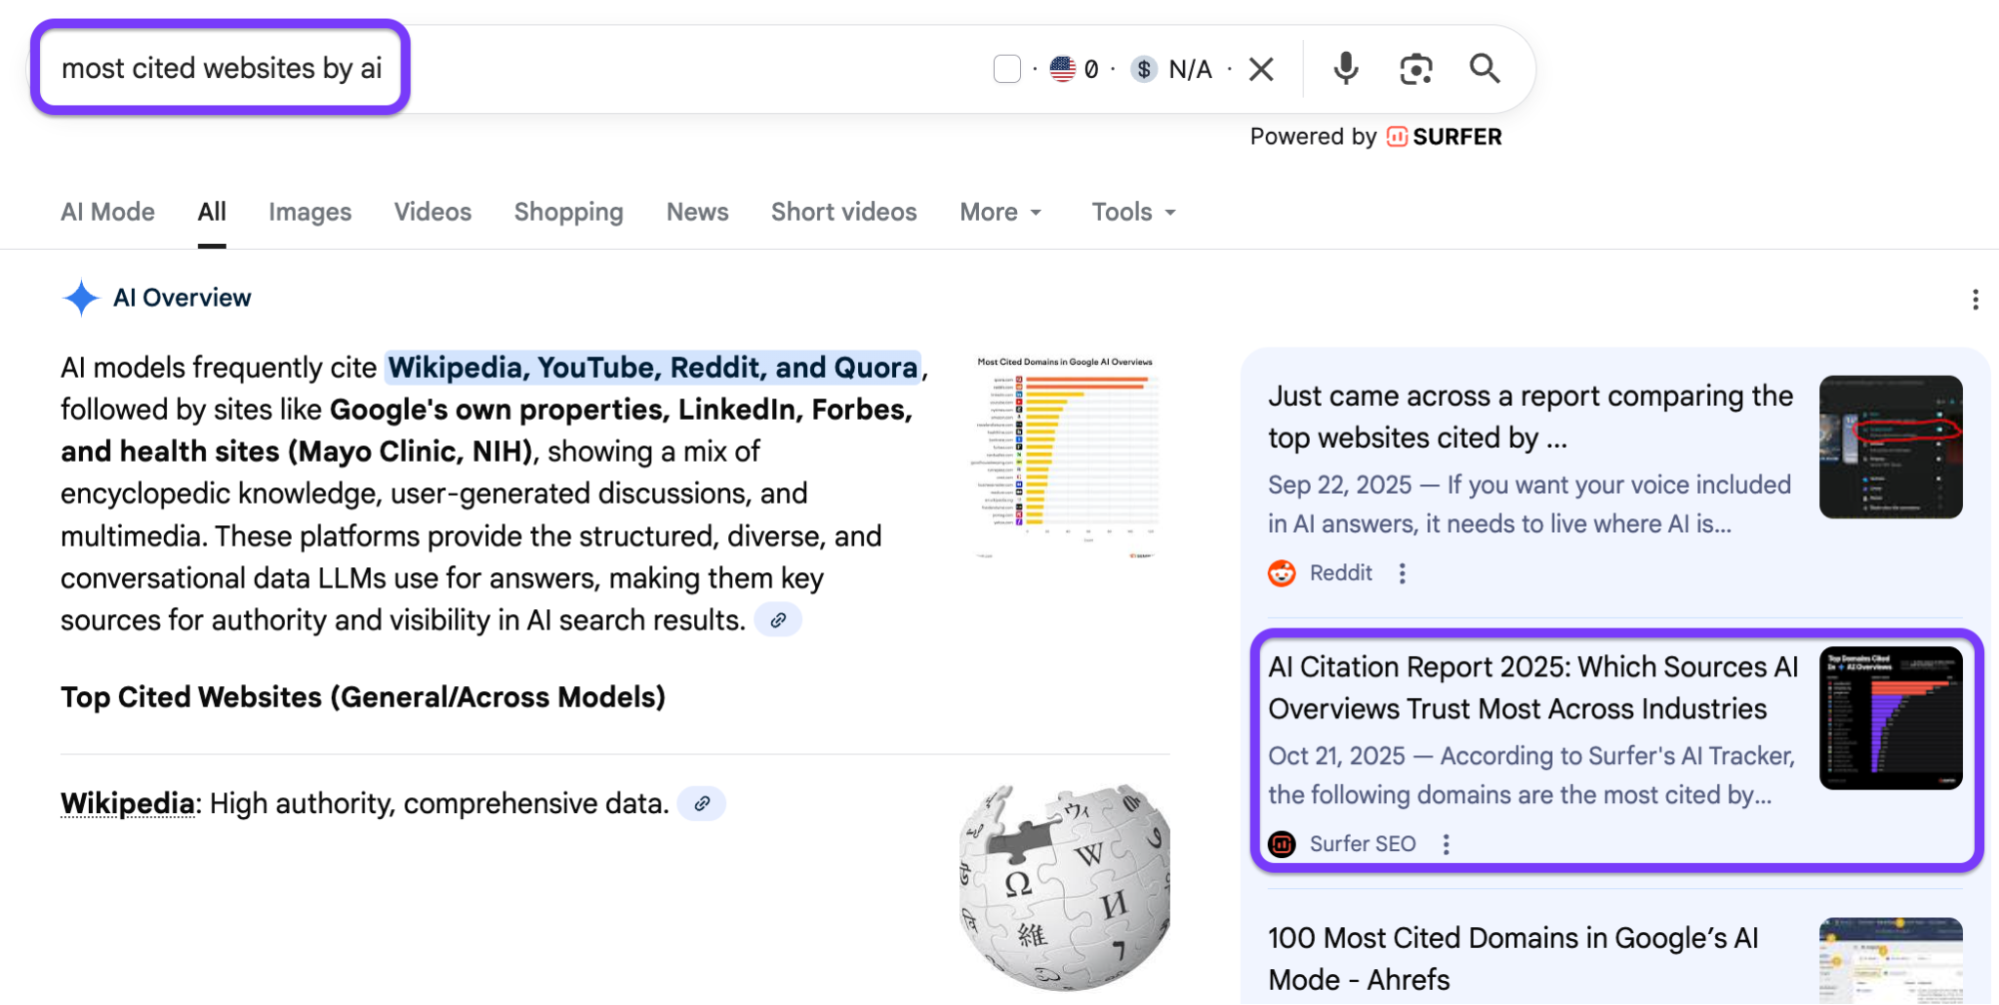The width and height of the screenshot is (1999, 1005).
Task: Tick the checkbox in the search bar
Action: [1007, 69]
